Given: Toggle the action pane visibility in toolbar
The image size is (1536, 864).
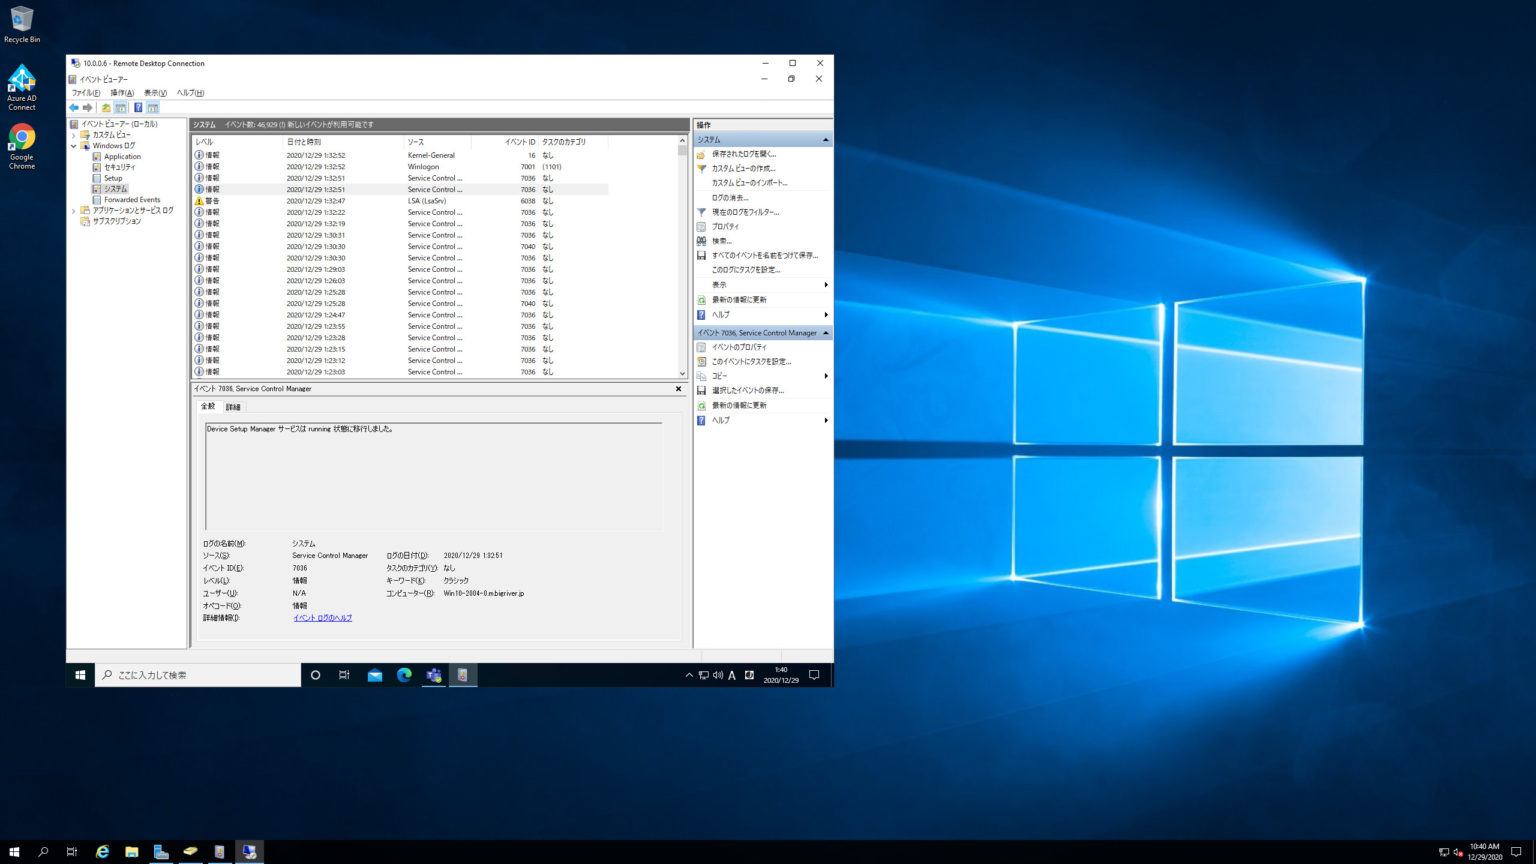Looking at the screenshot, I should tap(152, 107).
